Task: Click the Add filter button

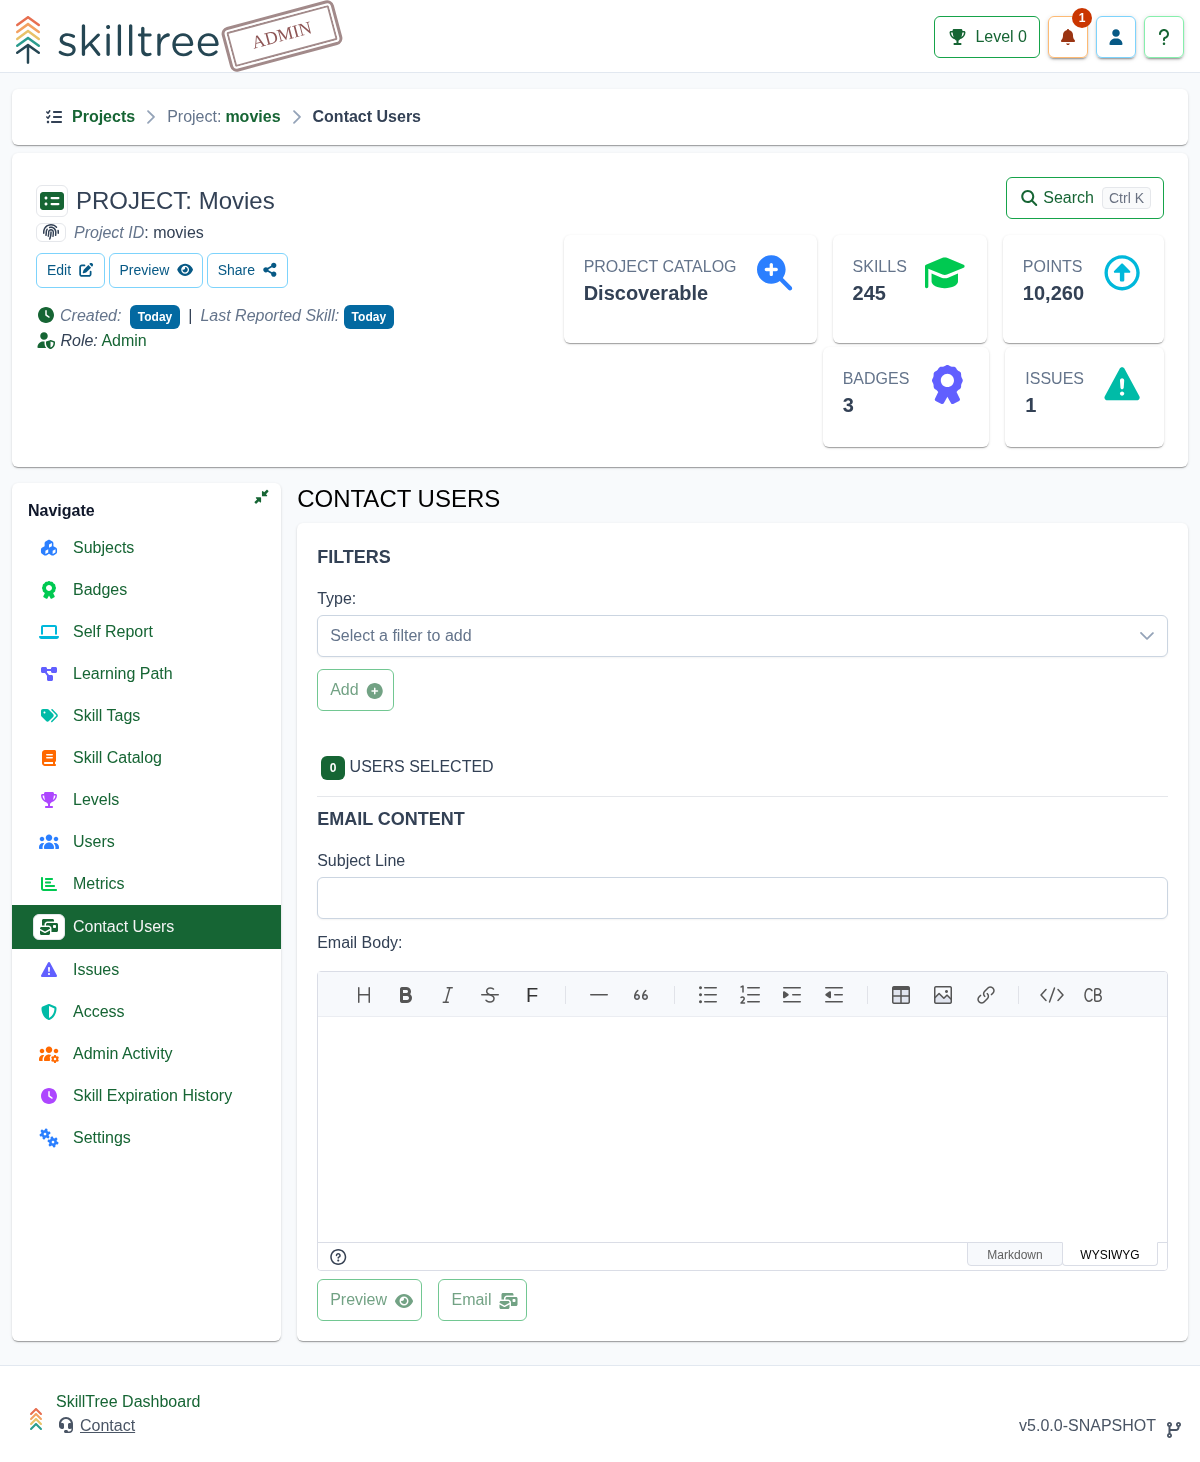Action: click(x=355, y=690)
